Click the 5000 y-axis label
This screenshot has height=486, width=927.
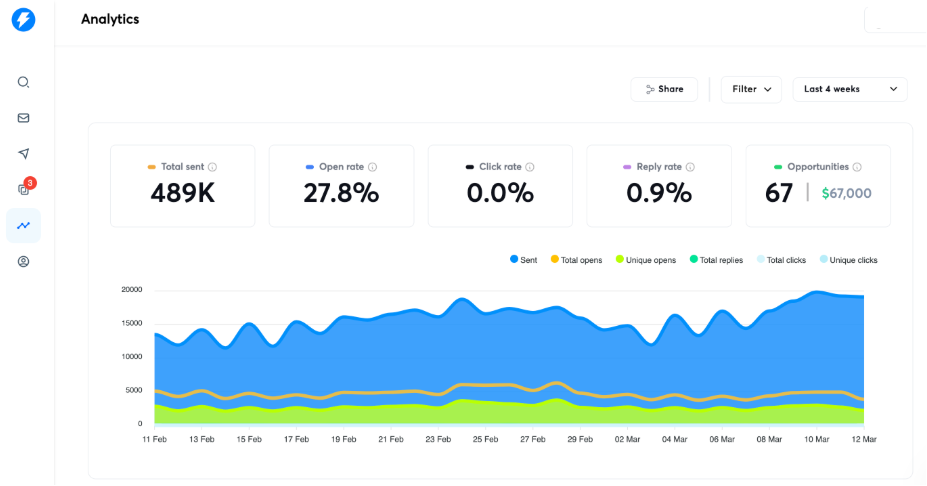click(134, 390)
